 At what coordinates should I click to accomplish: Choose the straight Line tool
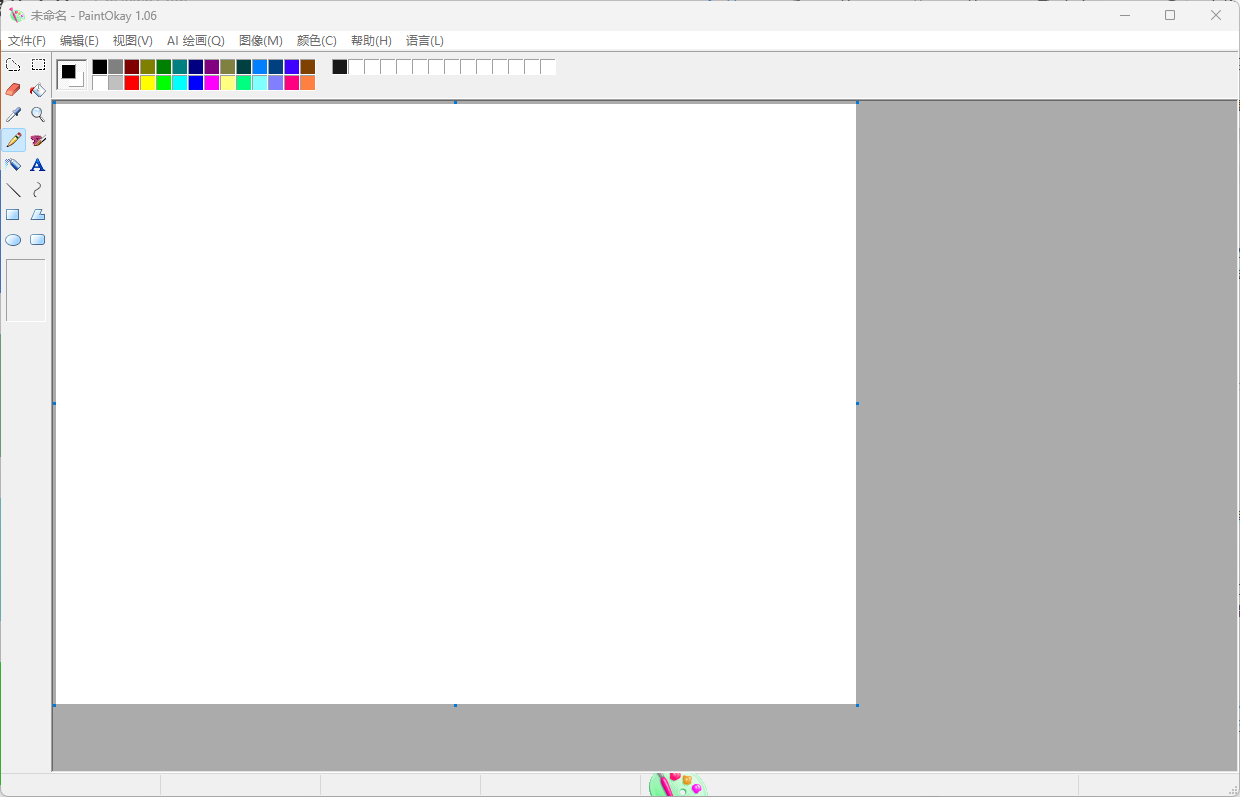pos(13,190)
